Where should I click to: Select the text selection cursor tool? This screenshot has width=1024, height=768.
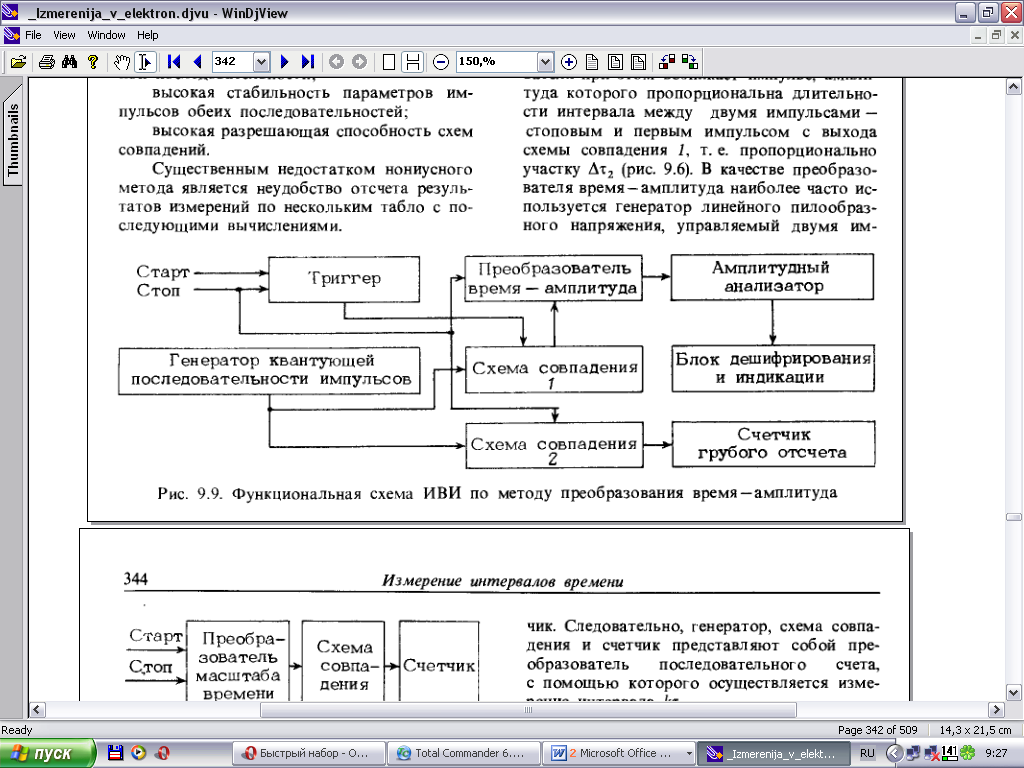tap(144, 61)
